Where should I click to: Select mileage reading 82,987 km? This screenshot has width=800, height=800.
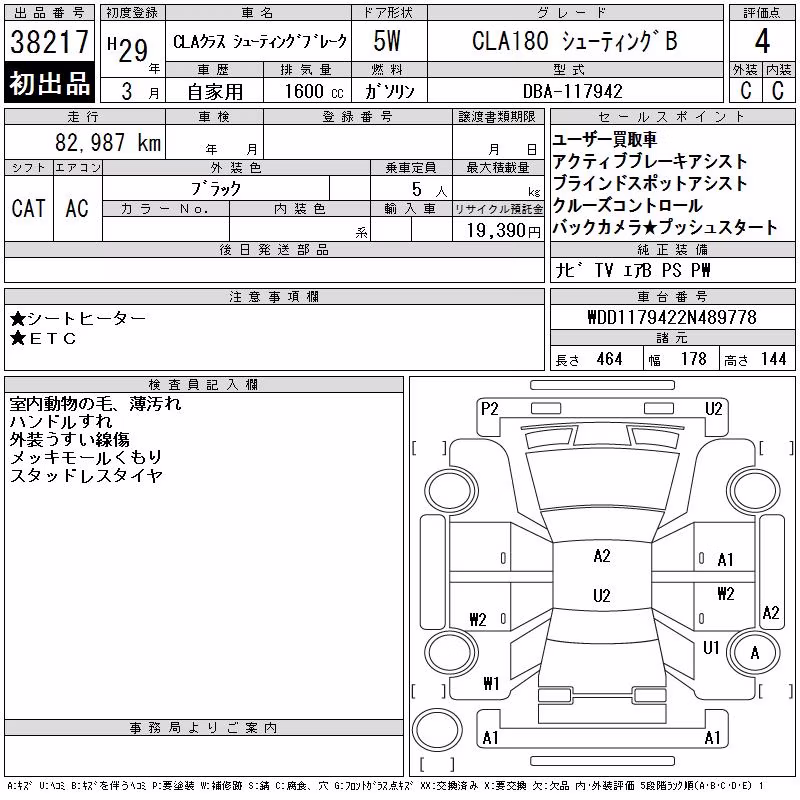108,142
